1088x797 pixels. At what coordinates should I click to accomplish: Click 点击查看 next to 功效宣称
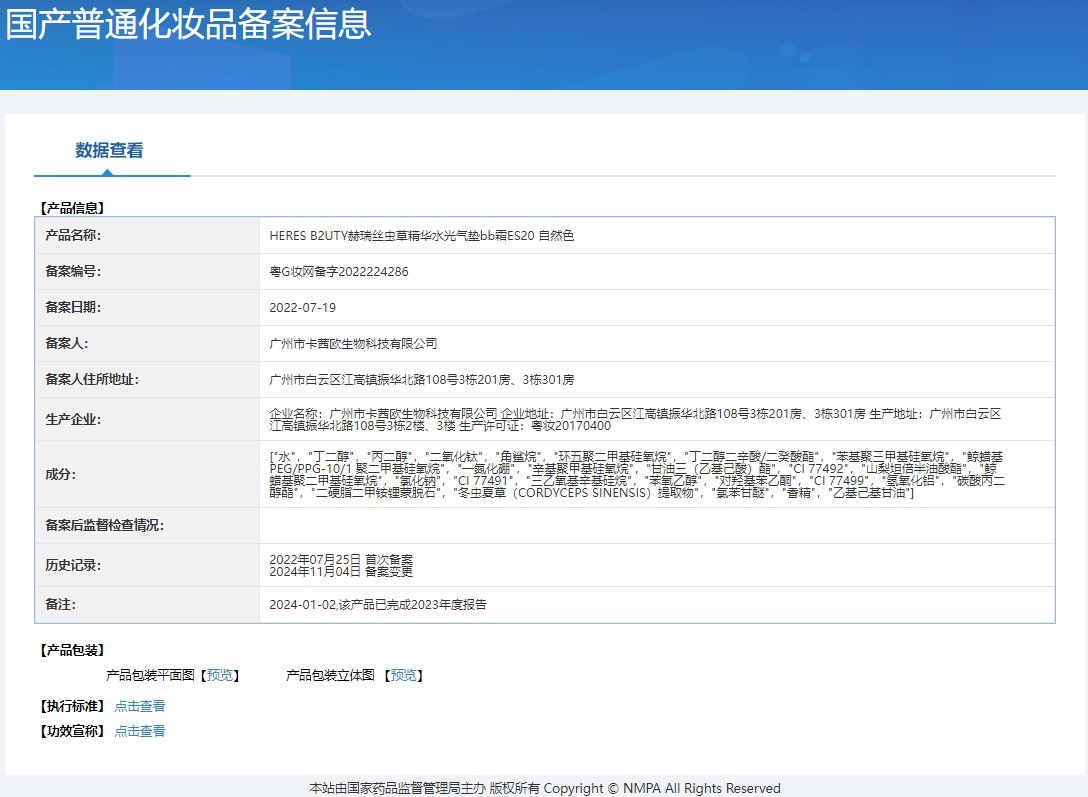pos(140,731)
